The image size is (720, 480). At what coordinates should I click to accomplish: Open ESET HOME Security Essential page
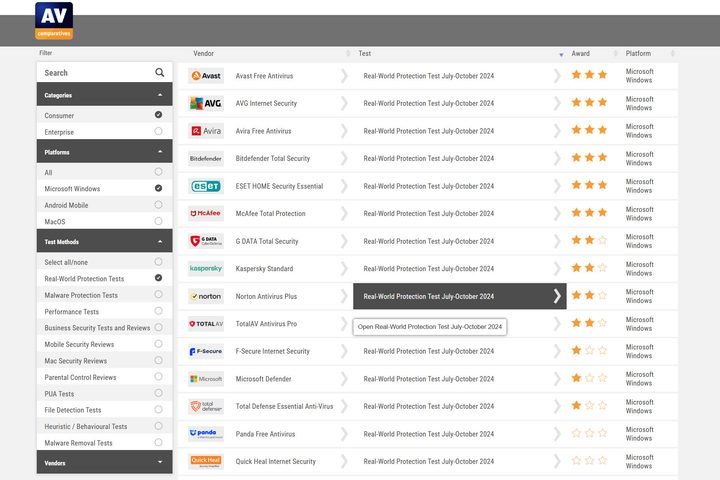pyautogui.click(x=279, y=186)
